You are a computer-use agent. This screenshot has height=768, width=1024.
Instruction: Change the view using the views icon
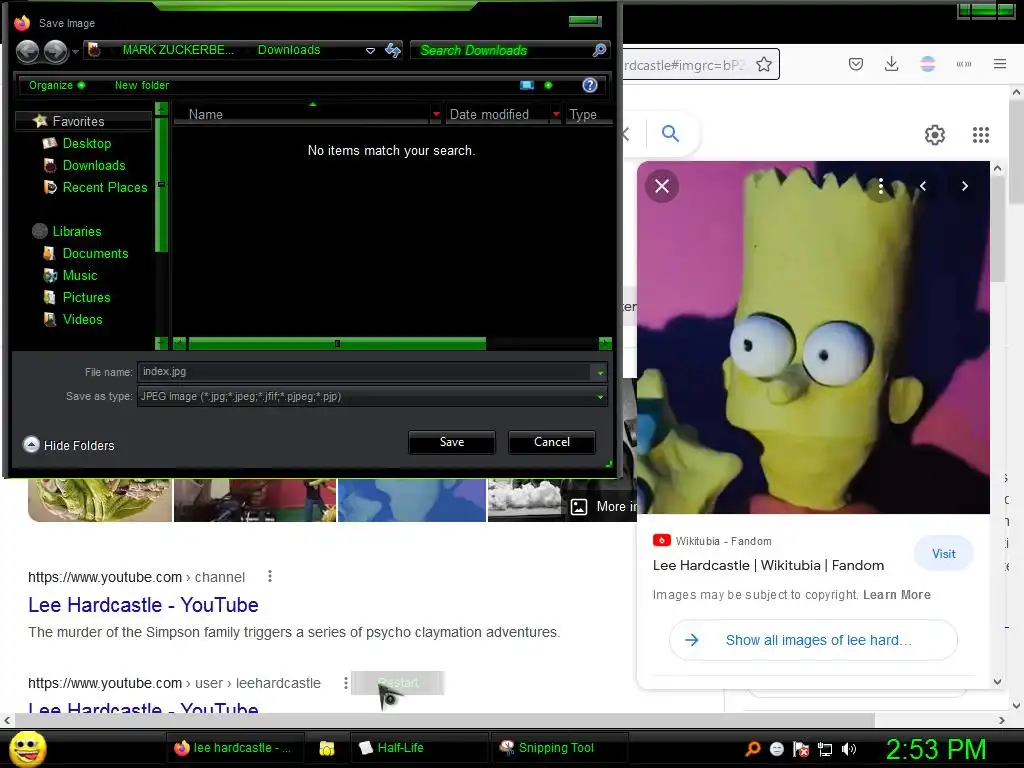(527, 85)
